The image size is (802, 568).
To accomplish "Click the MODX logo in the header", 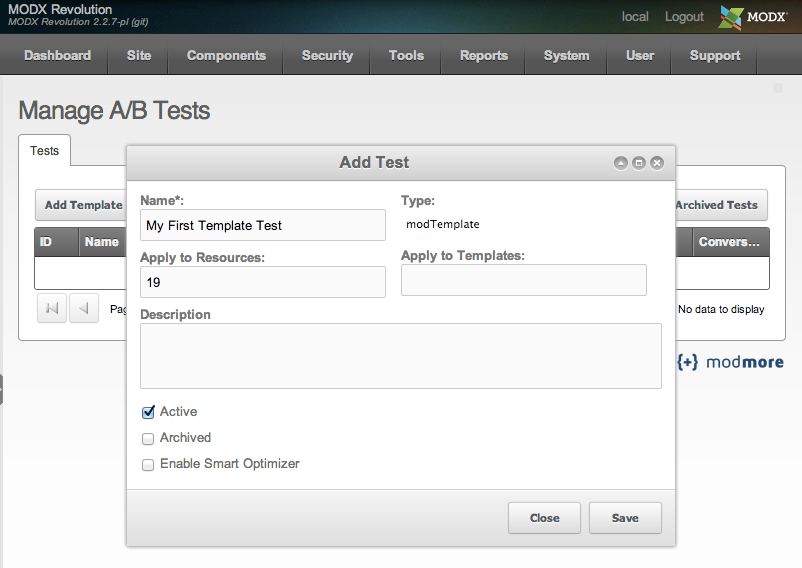I will [x=753, y=17].
